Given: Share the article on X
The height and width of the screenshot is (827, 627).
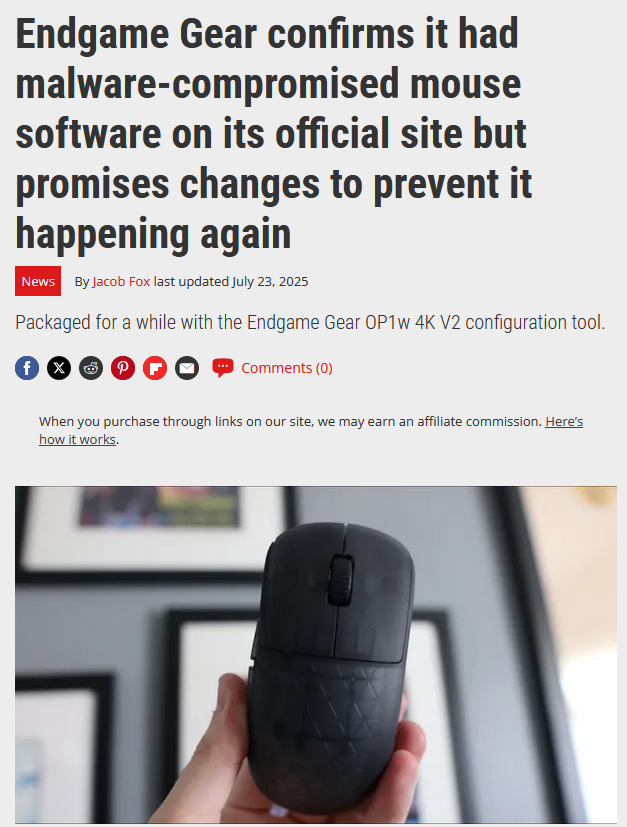Looking at the screenshot, I should coord(59,368).
